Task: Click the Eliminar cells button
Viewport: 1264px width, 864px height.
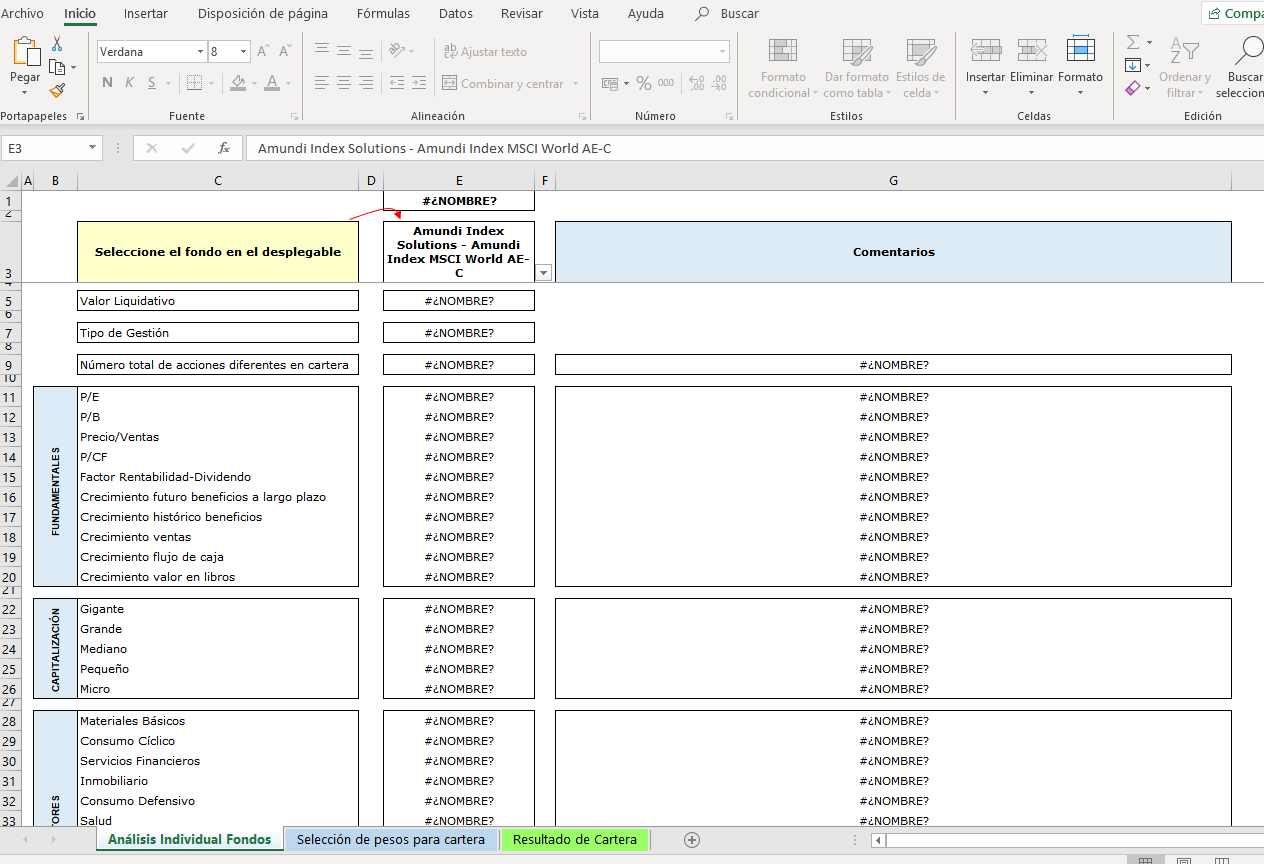Action: point(1031,68)
